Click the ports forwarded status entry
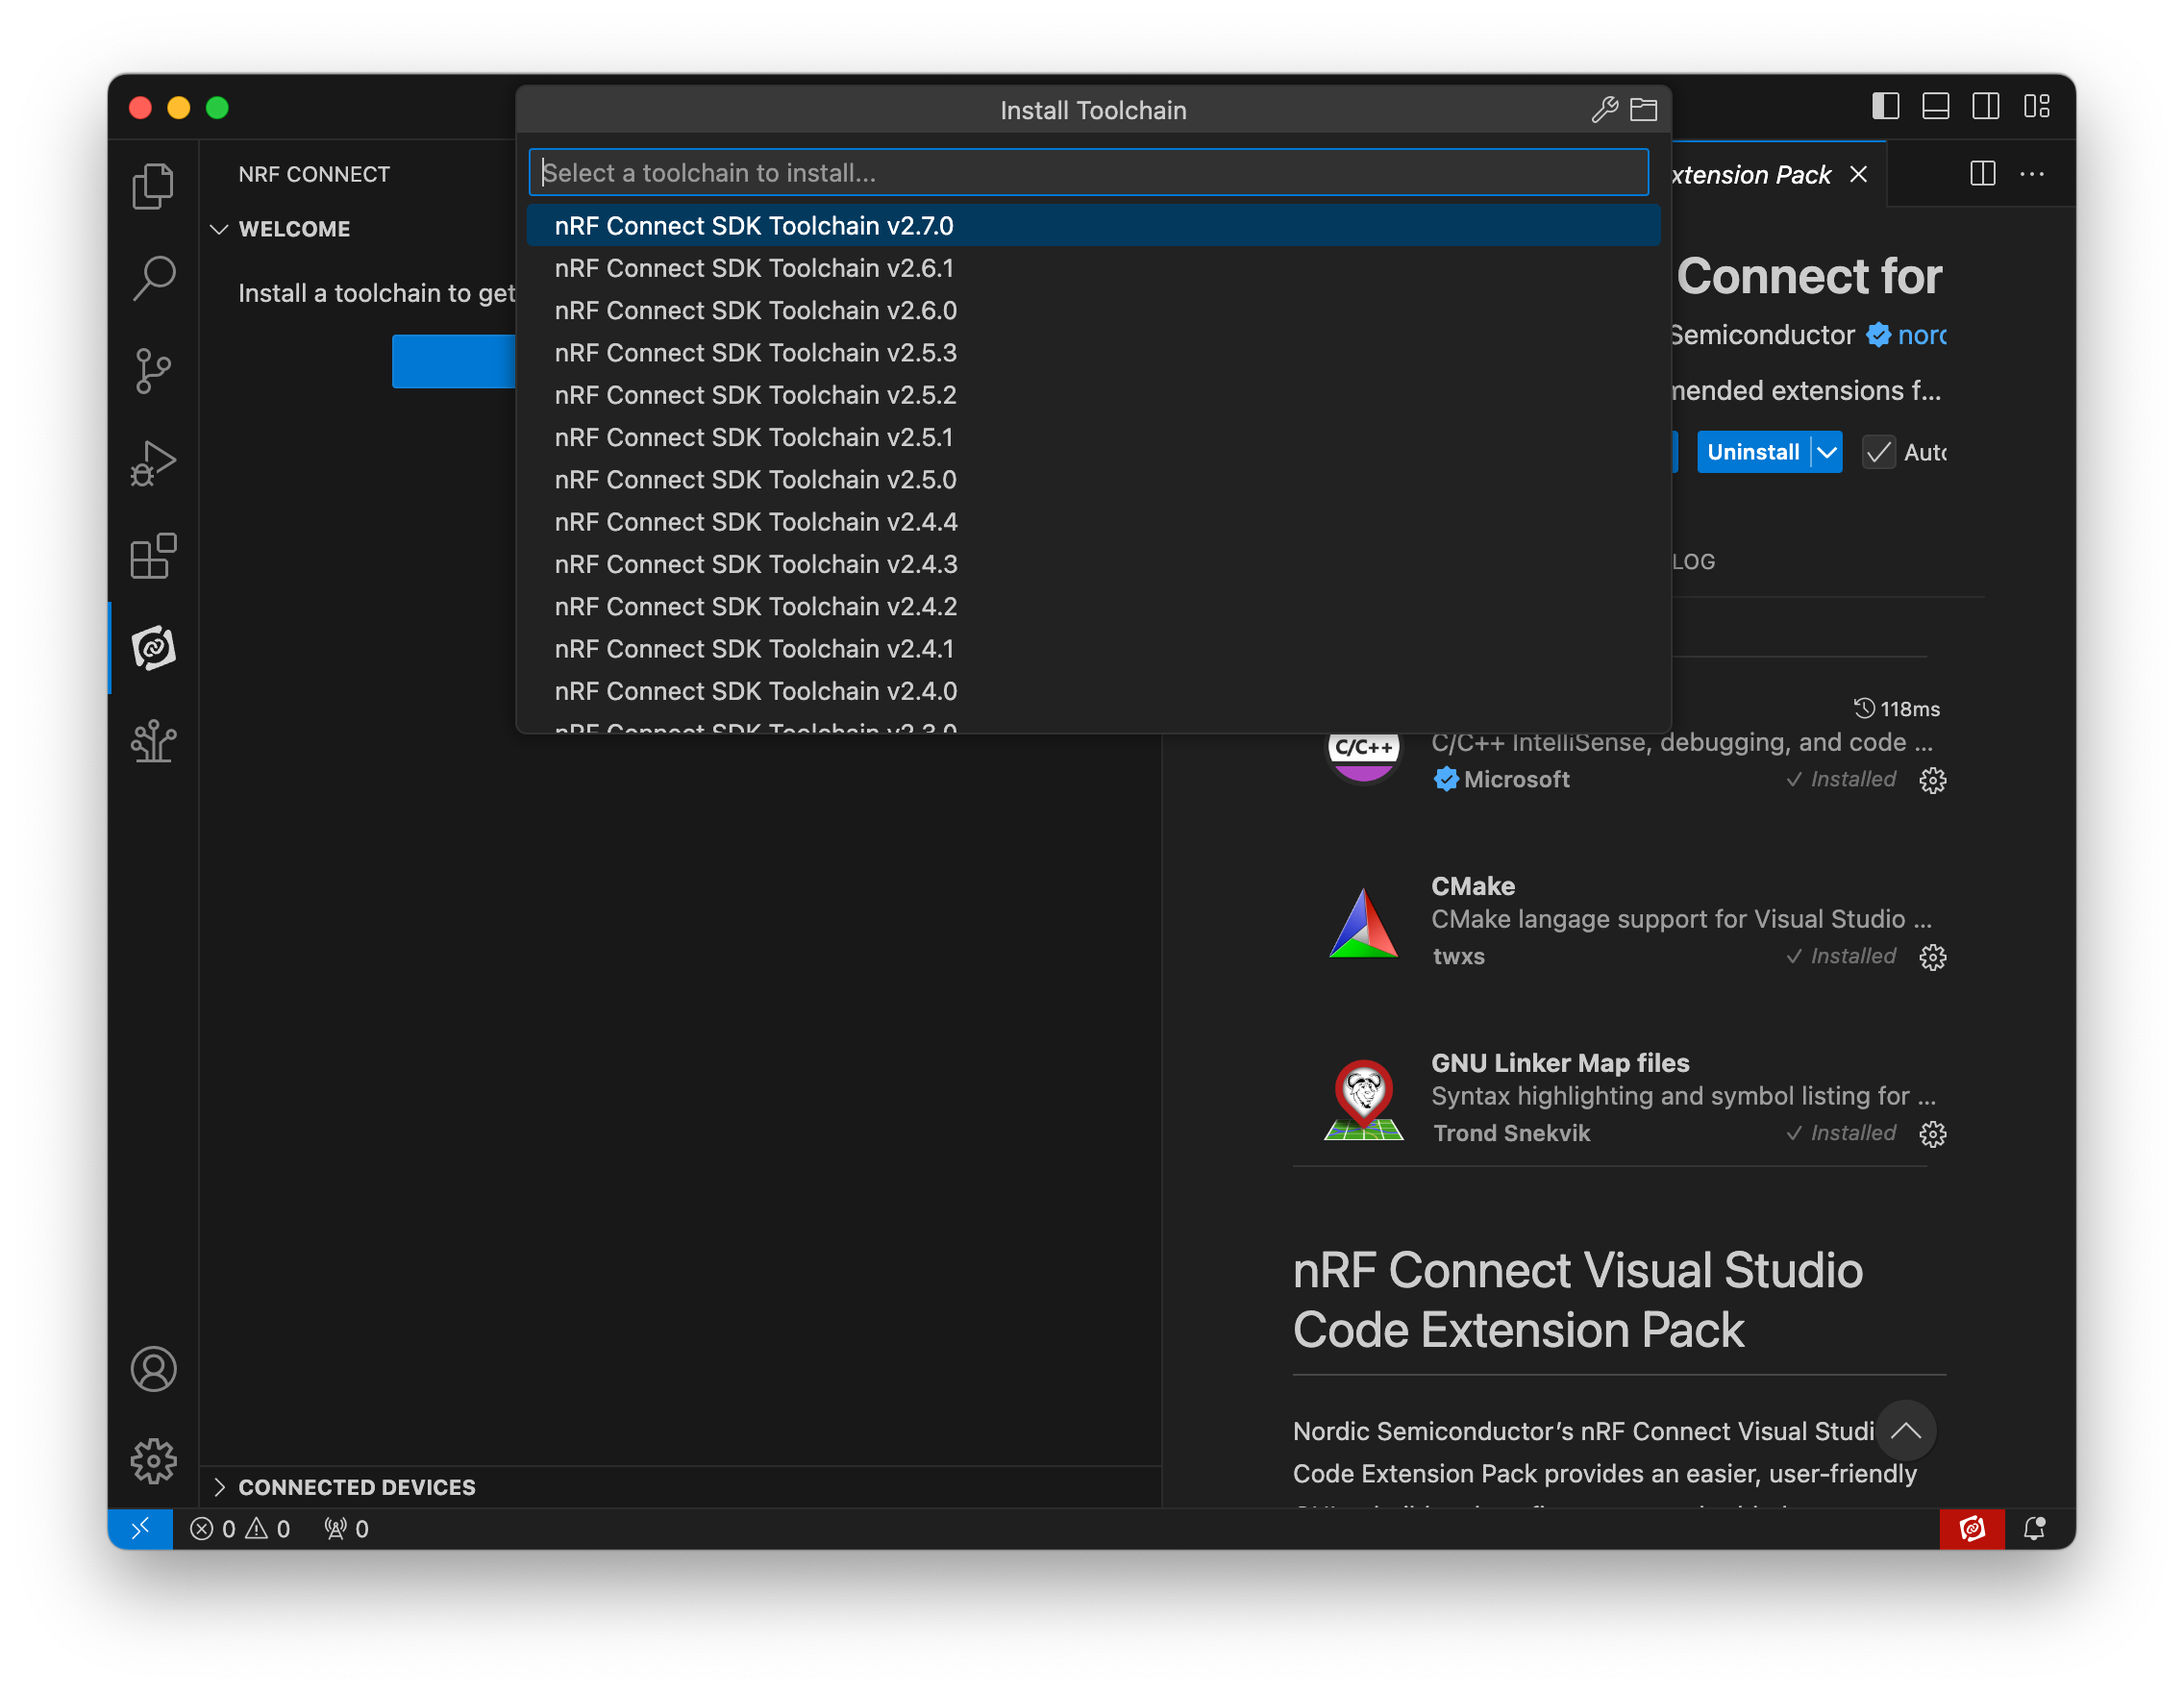The image size is (2184, 1692). coord(346,1528)
